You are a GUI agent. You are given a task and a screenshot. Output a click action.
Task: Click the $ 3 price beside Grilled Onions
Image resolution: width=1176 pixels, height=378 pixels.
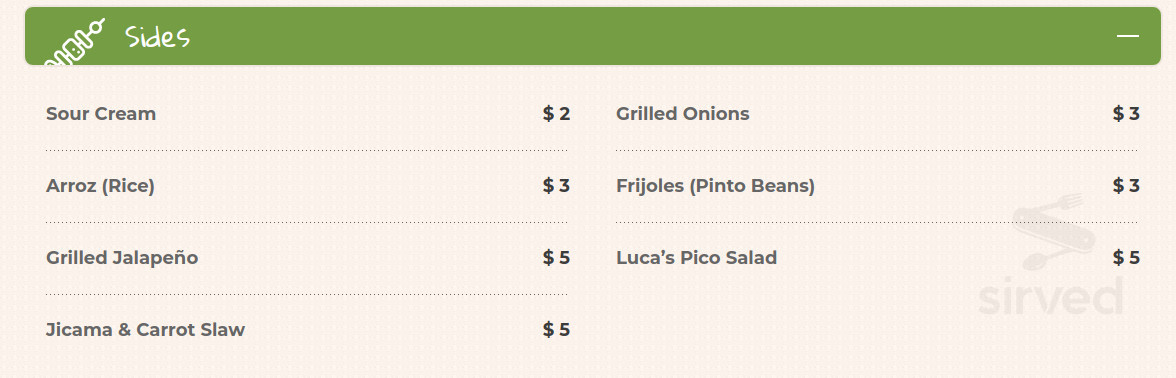coord(1126,114)
